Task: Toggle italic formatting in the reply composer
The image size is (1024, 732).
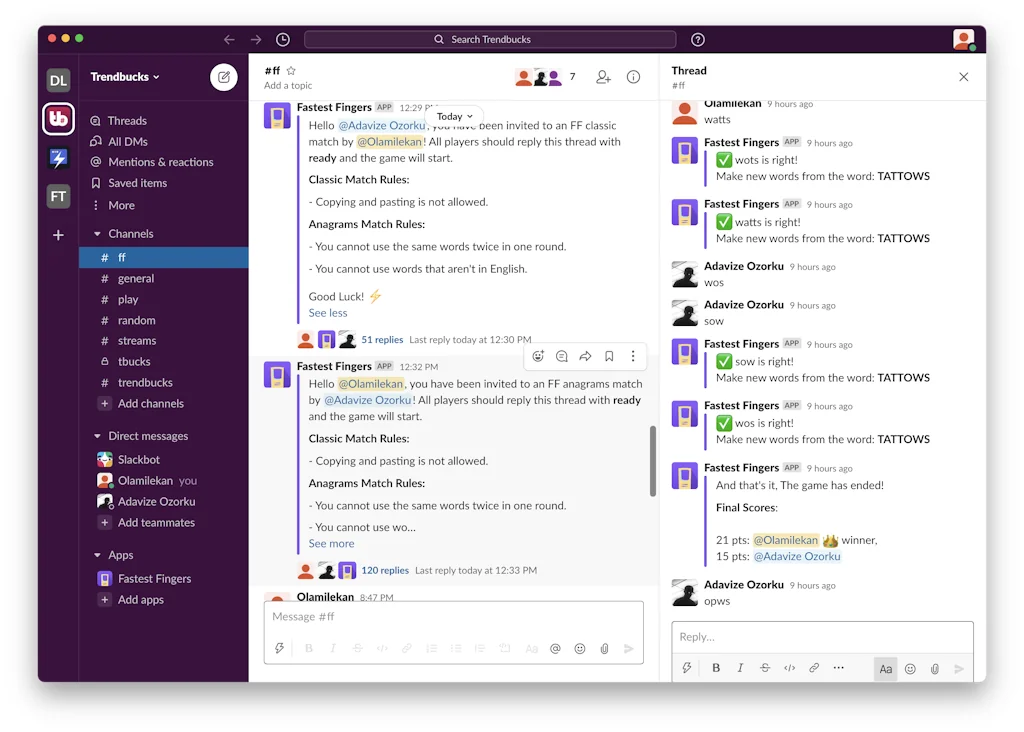Action: pyautogui.click(x=740, y=668)
